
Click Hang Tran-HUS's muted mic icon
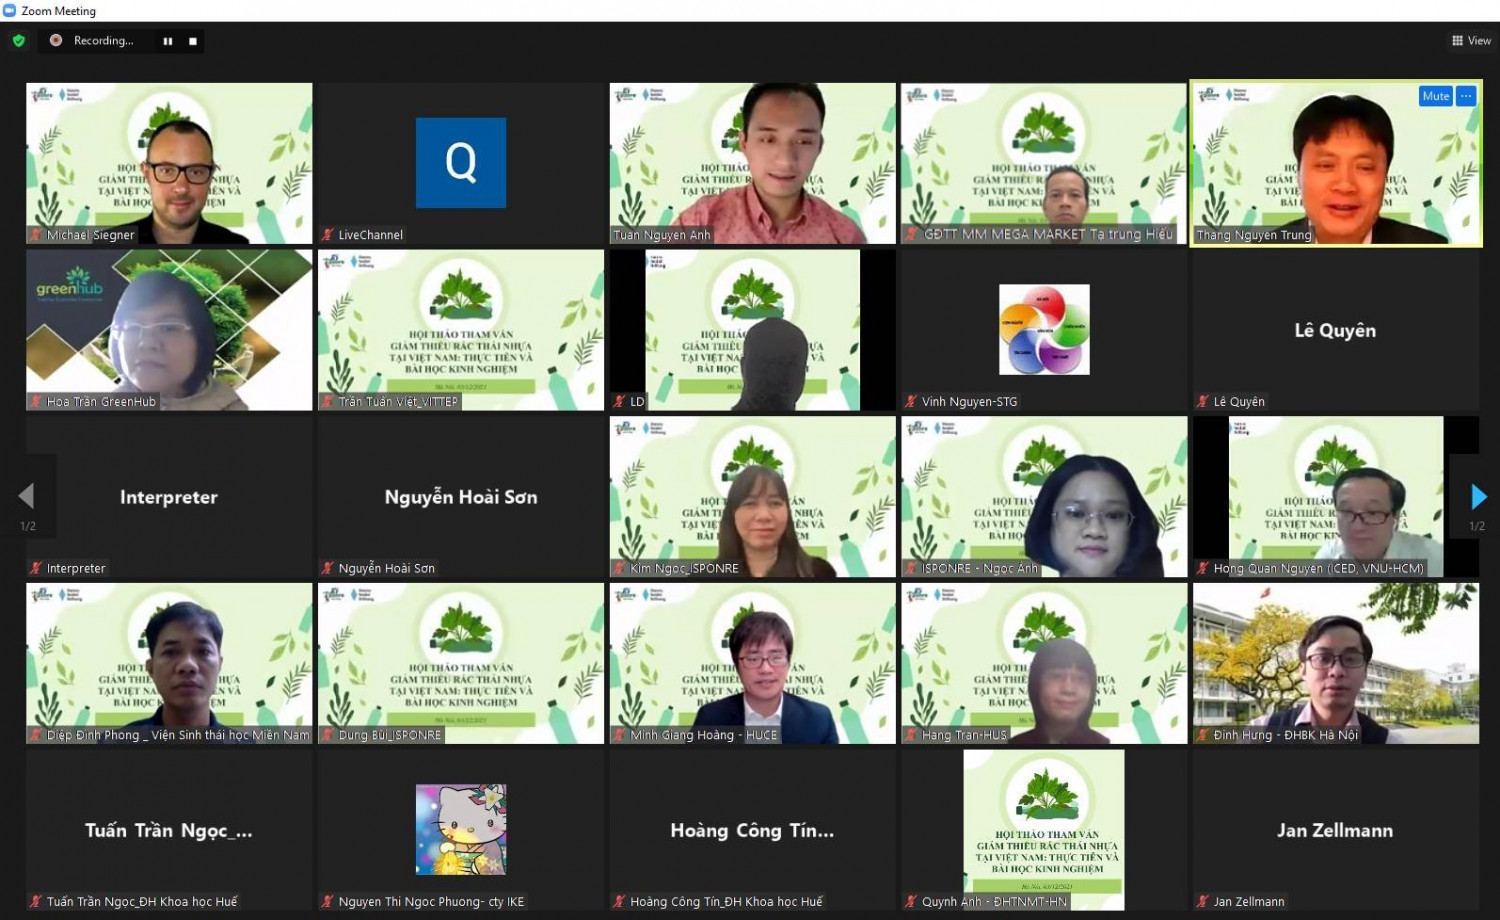tap(912, 735)
